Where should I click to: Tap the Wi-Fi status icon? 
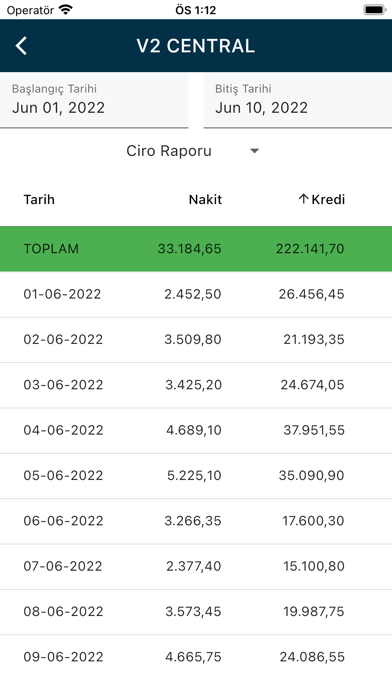pyautogui.click(x=66, y=10)
